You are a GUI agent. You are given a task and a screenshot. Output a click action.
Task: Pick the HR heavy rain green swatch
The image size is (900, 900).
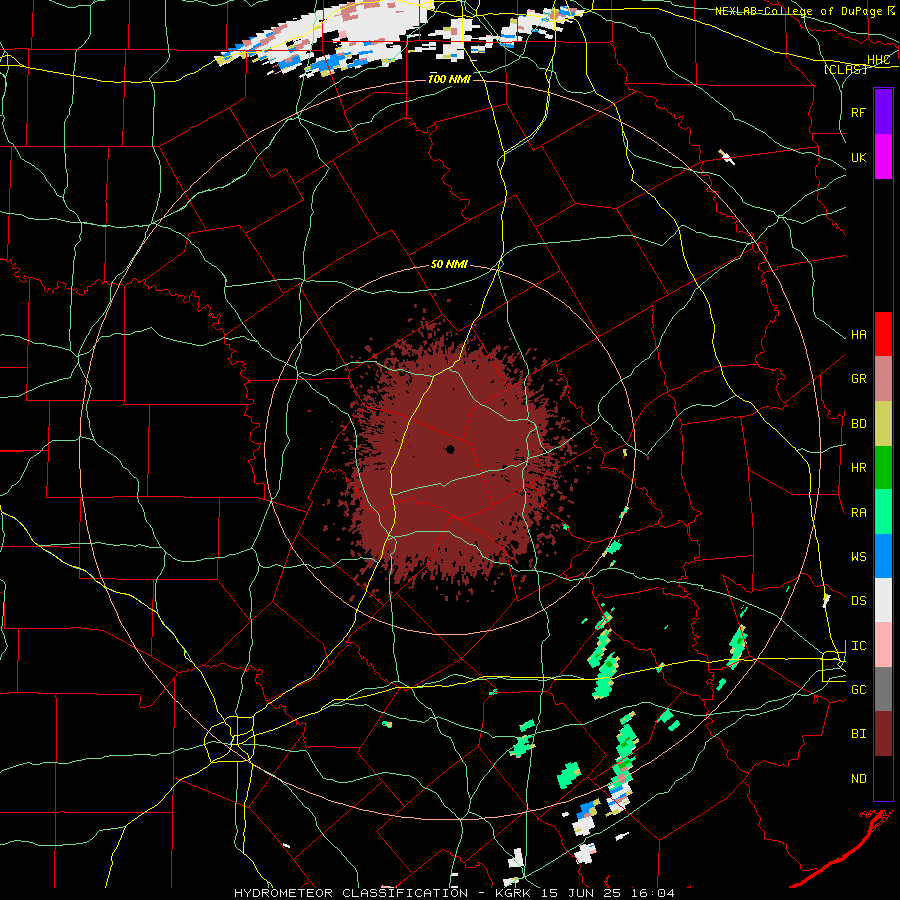(883, 468)
